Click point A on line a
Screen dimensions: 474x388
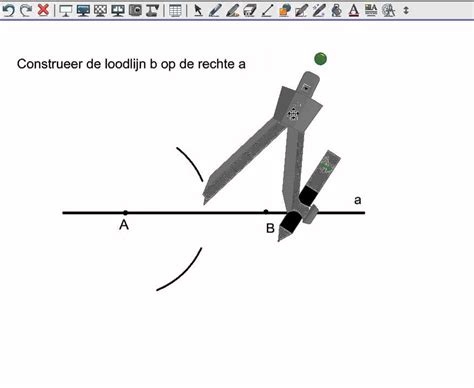point(125,212)
